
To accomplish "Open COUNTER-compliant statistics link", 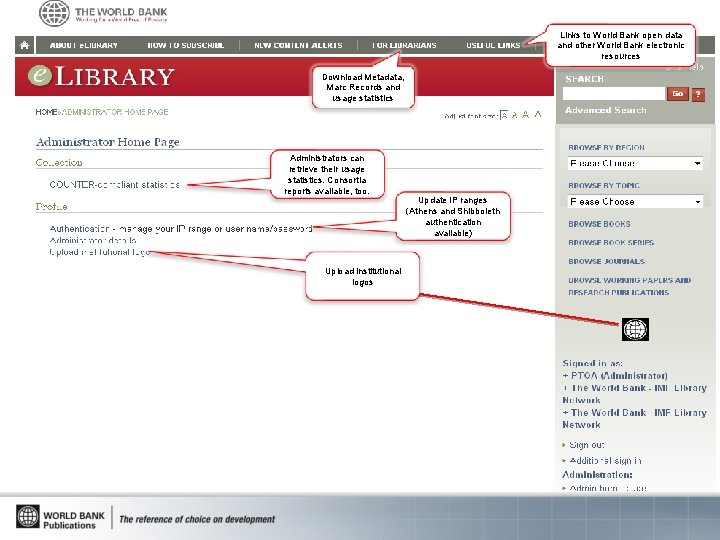I will click(114, 185).
